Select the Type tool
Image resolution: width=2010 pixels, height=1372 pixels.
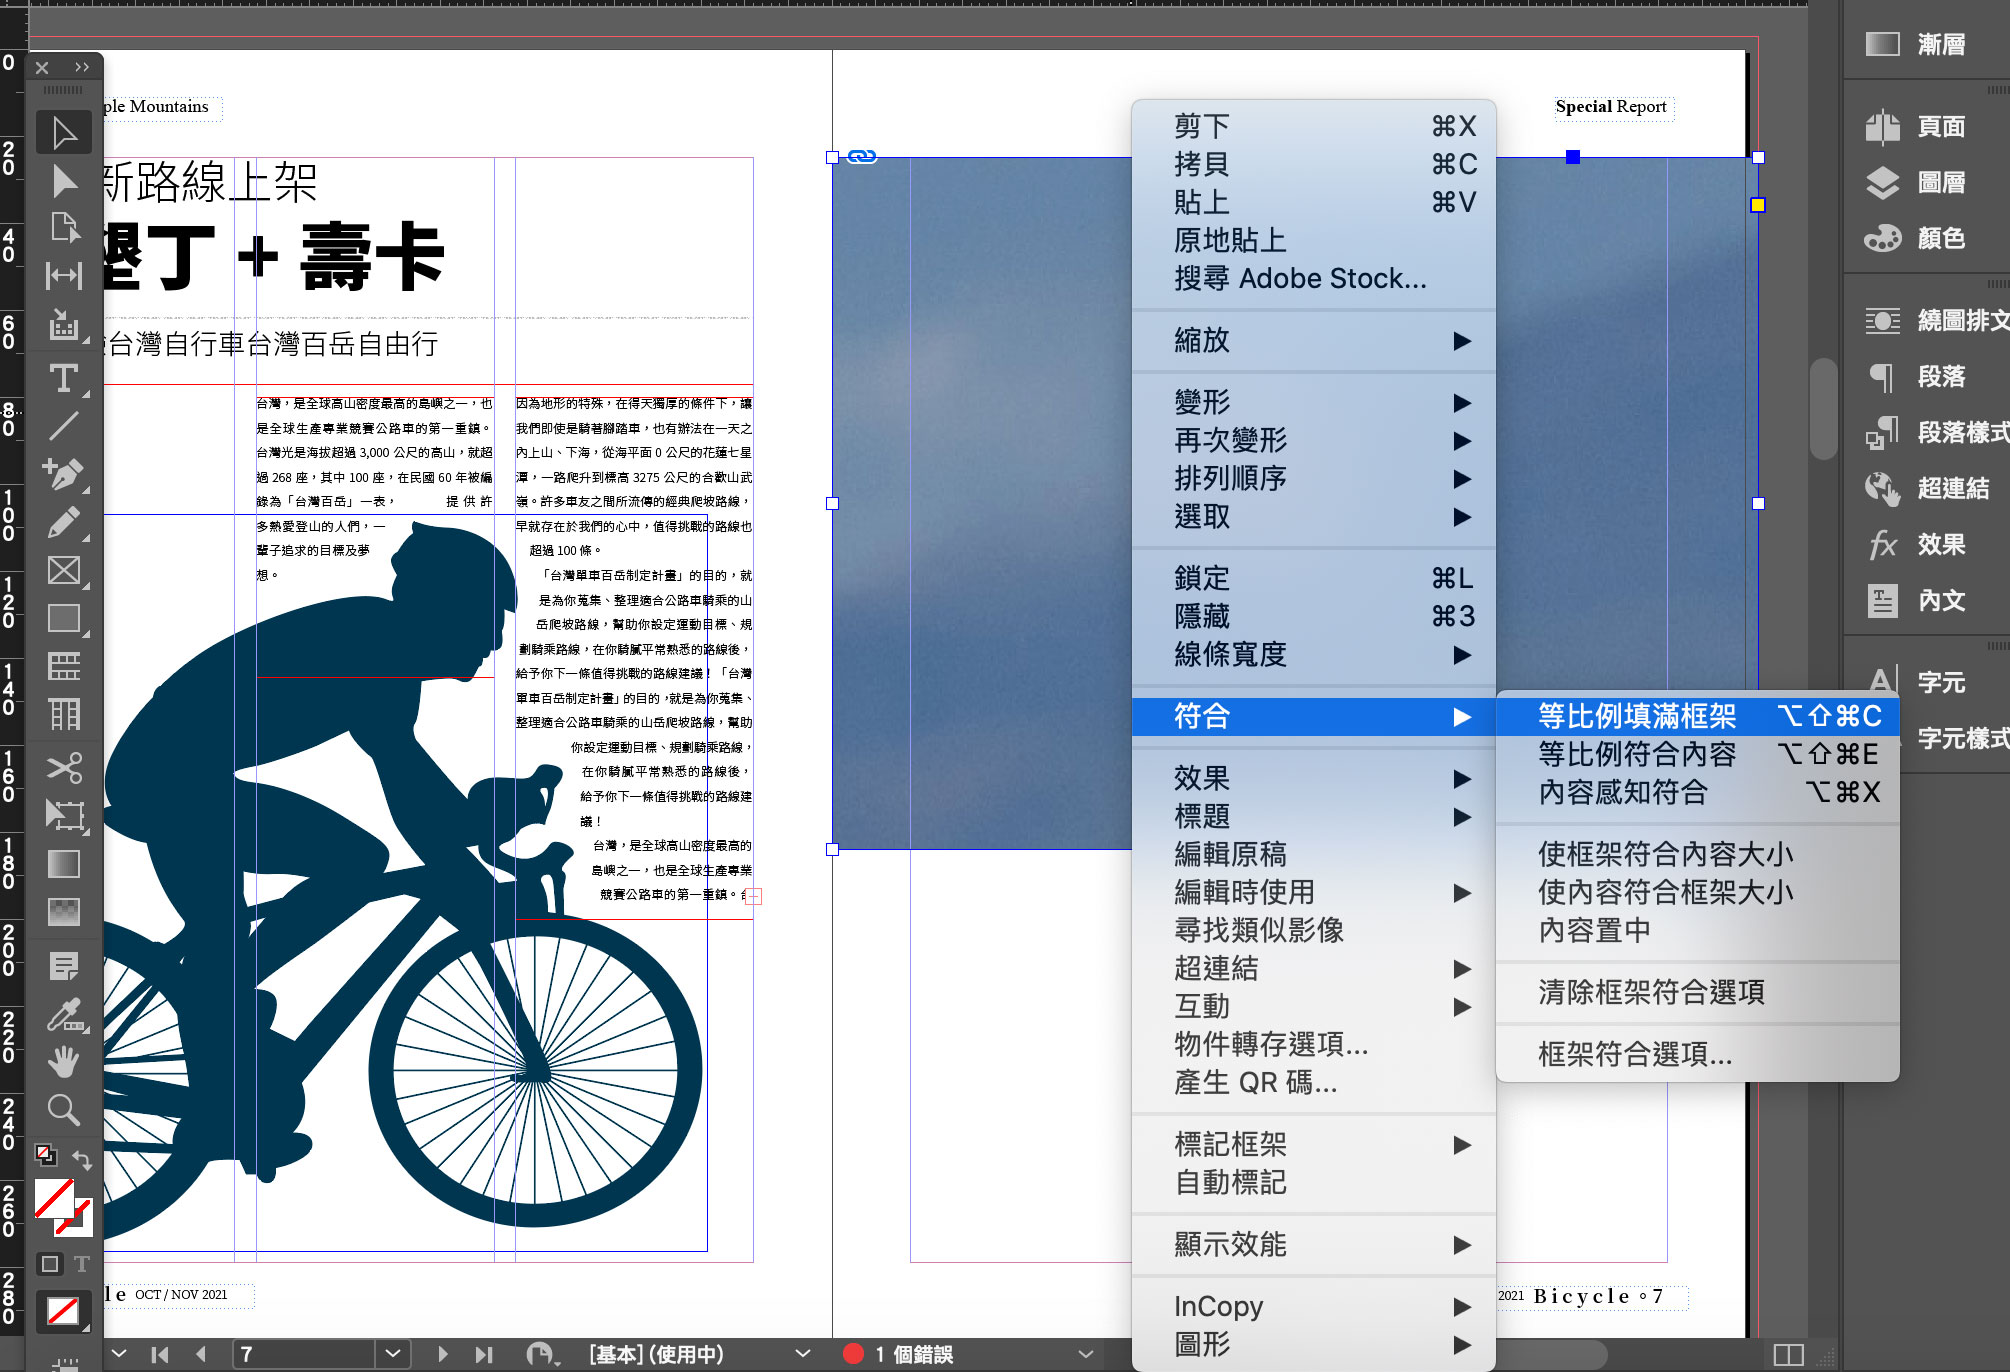coord(64,378)
